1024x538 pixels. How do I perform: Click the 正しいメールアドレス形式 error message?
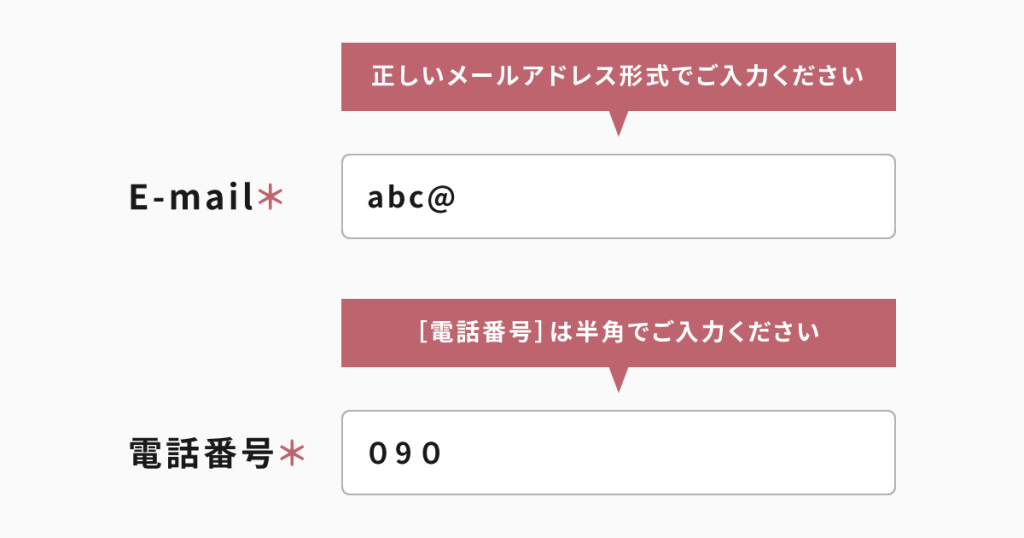(x=617, y=76)
